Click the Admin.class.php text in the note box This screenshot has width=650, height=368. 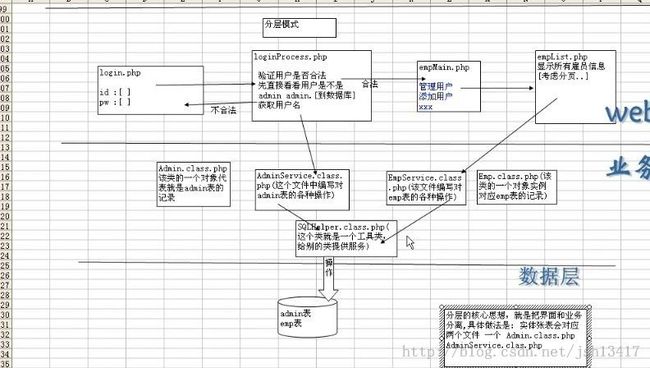(541, 335)
